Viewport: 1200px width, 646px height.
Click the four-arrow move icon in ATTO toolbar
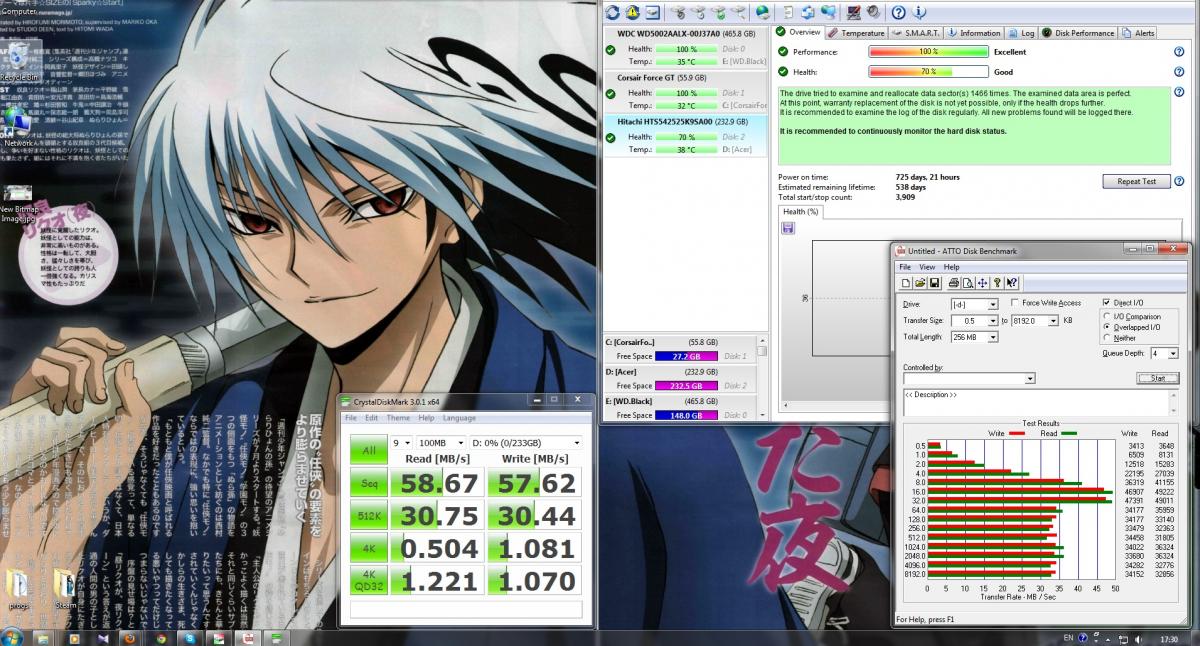click(x=982, y=283)
